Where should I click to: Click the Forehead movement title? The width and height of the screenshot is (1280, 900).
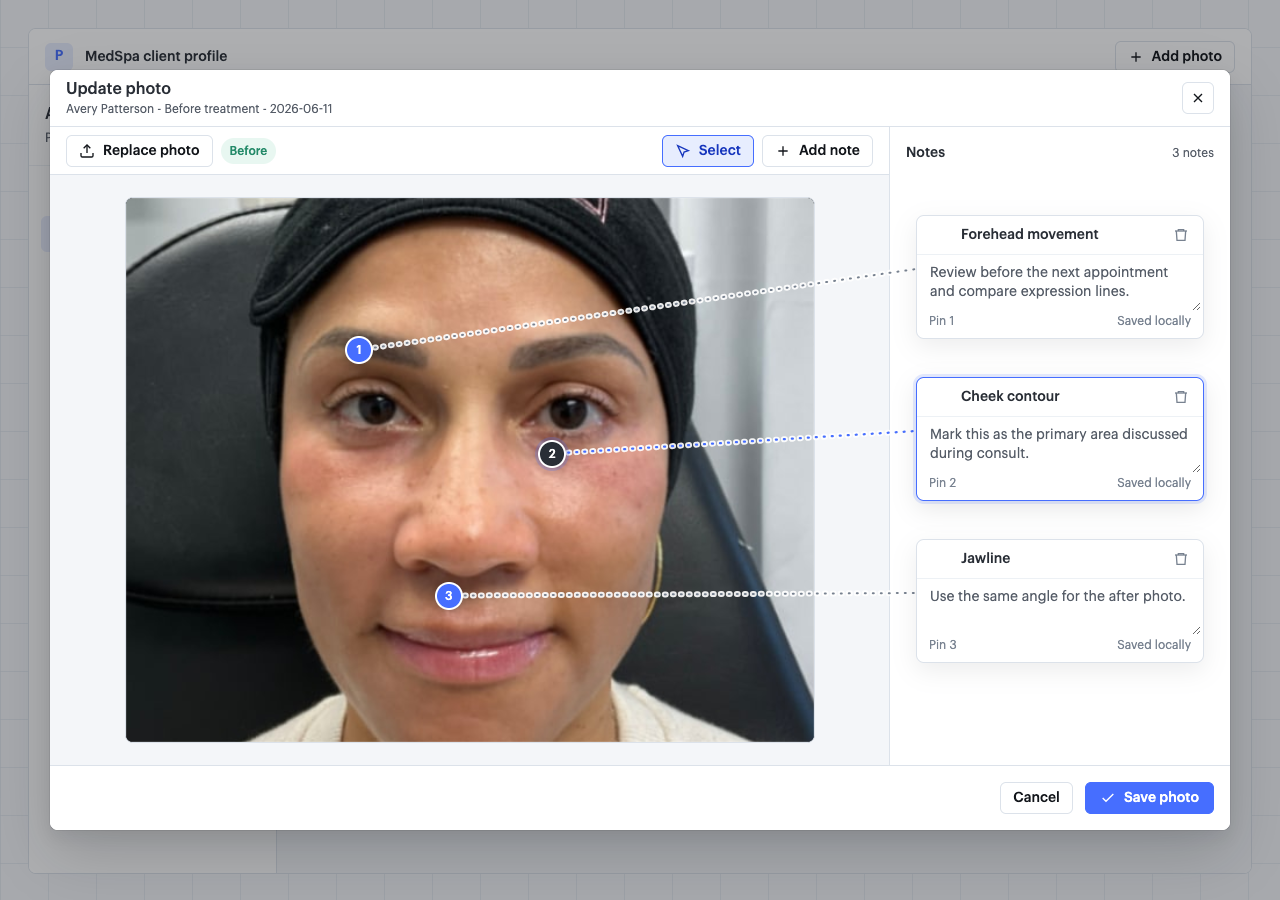1029,235
